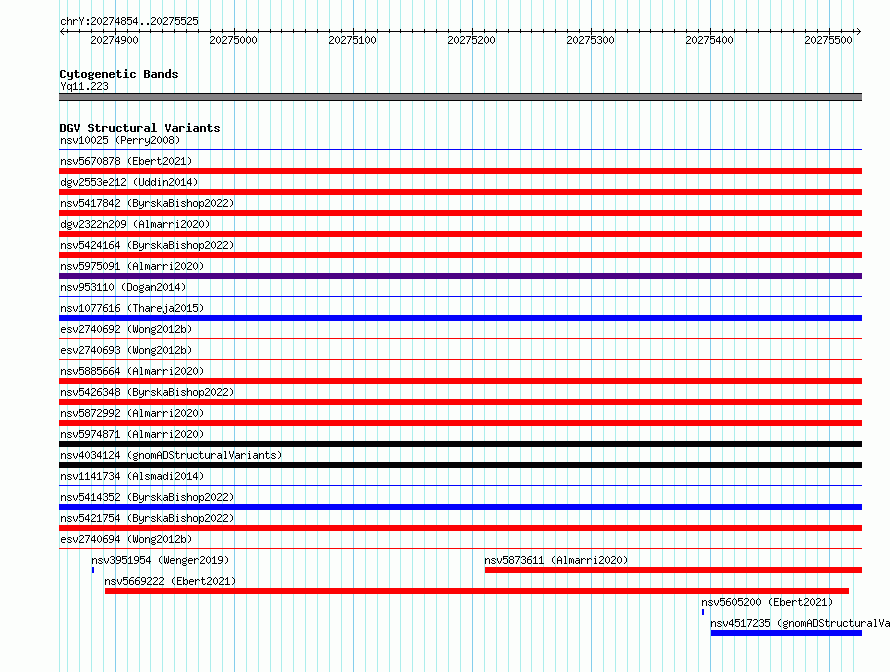Click the right arrow end of ruler
This screenshot has height=672, width=890.
pyautogui.click(x=858, y=32)
